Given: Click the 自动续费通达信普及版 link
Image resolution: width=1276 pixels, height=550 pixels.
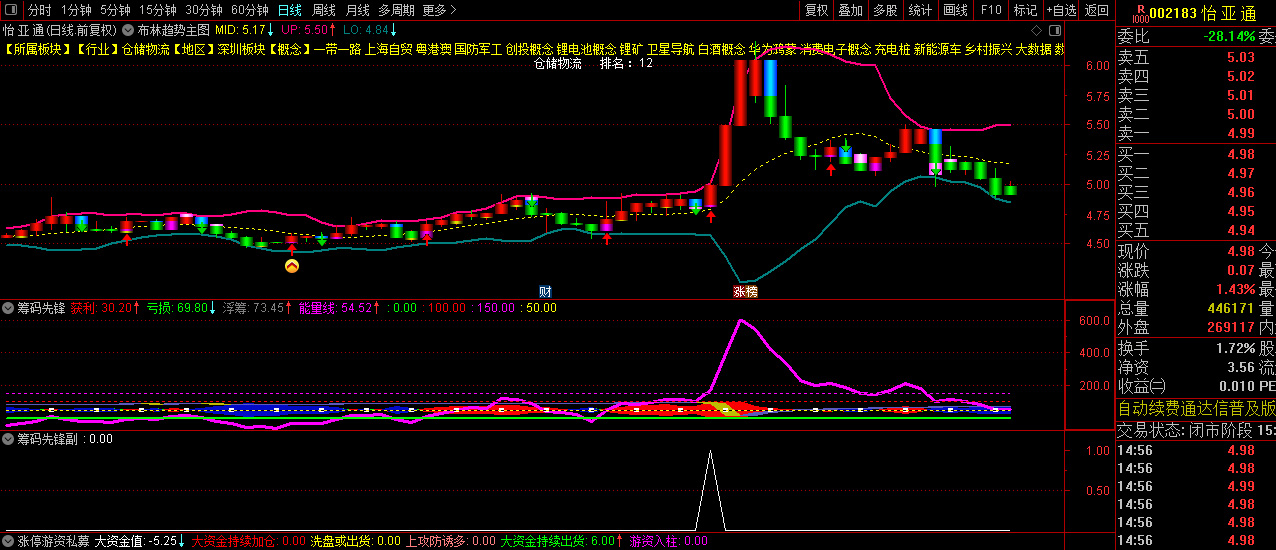Looking at the screenshot, I should (1196, 408).
